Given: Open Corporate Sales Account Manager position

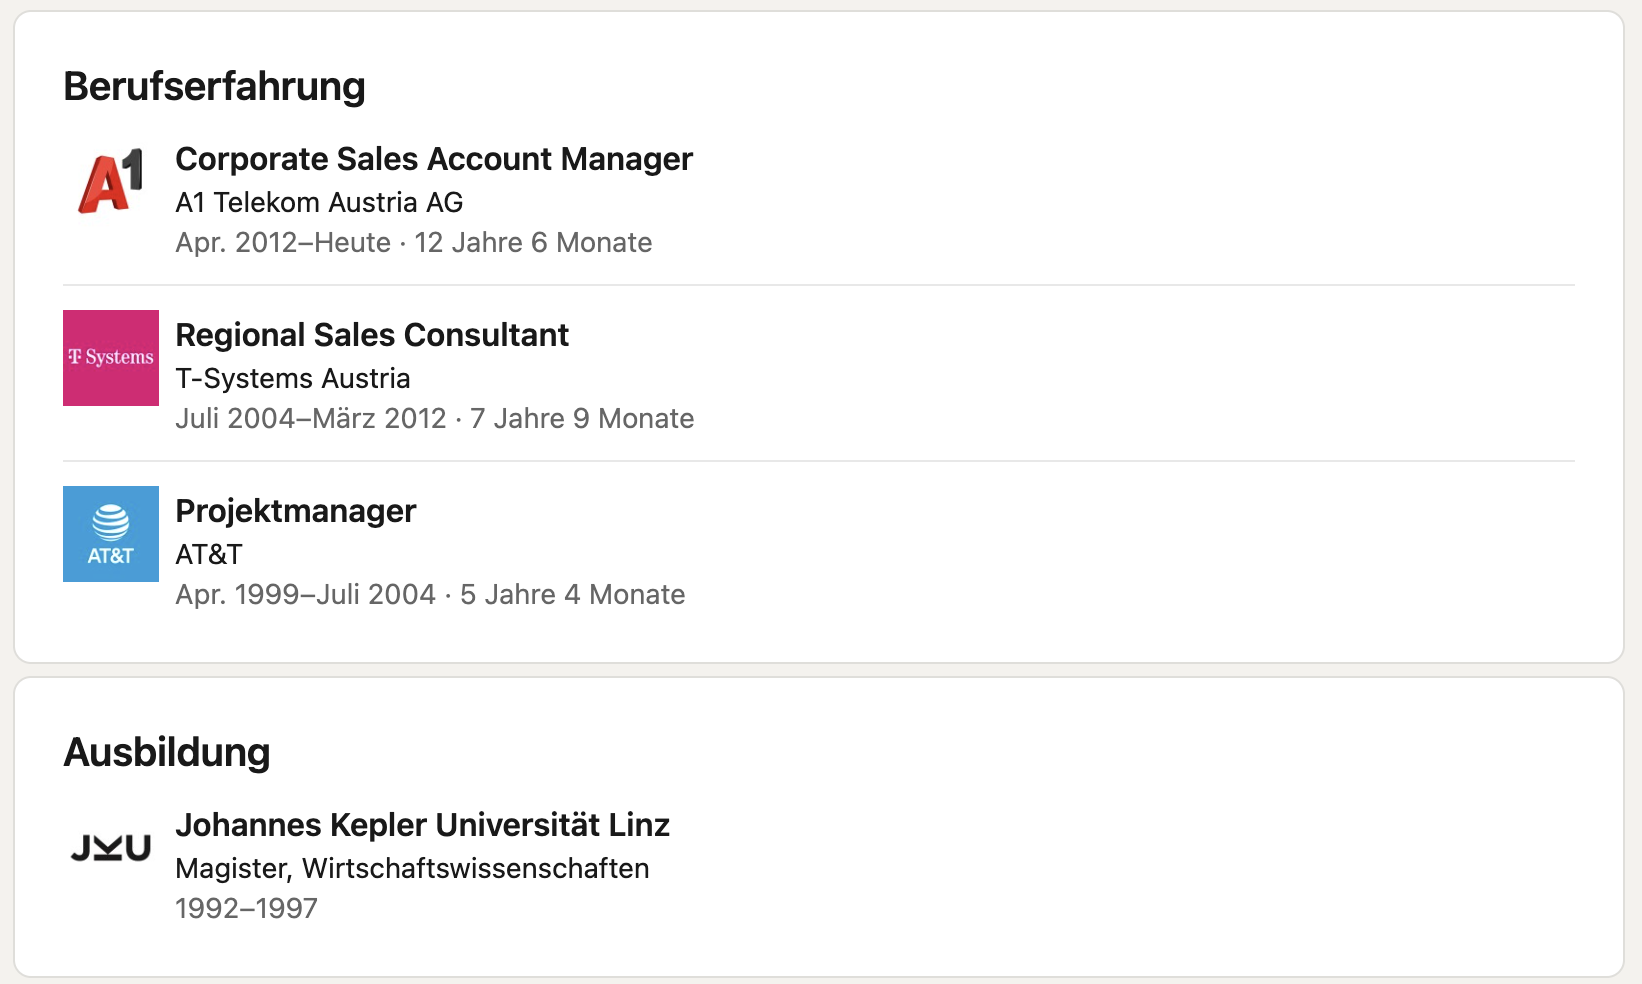Looking at the screenshot, I should 434,159.
